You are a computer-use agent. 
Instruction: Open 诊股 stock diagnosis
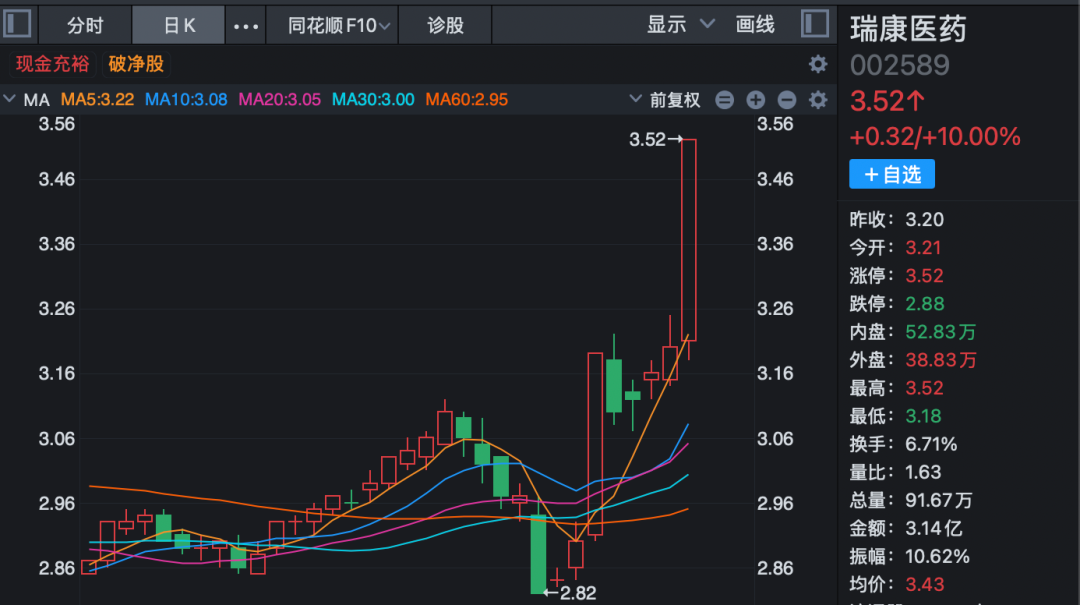[444, 23]
